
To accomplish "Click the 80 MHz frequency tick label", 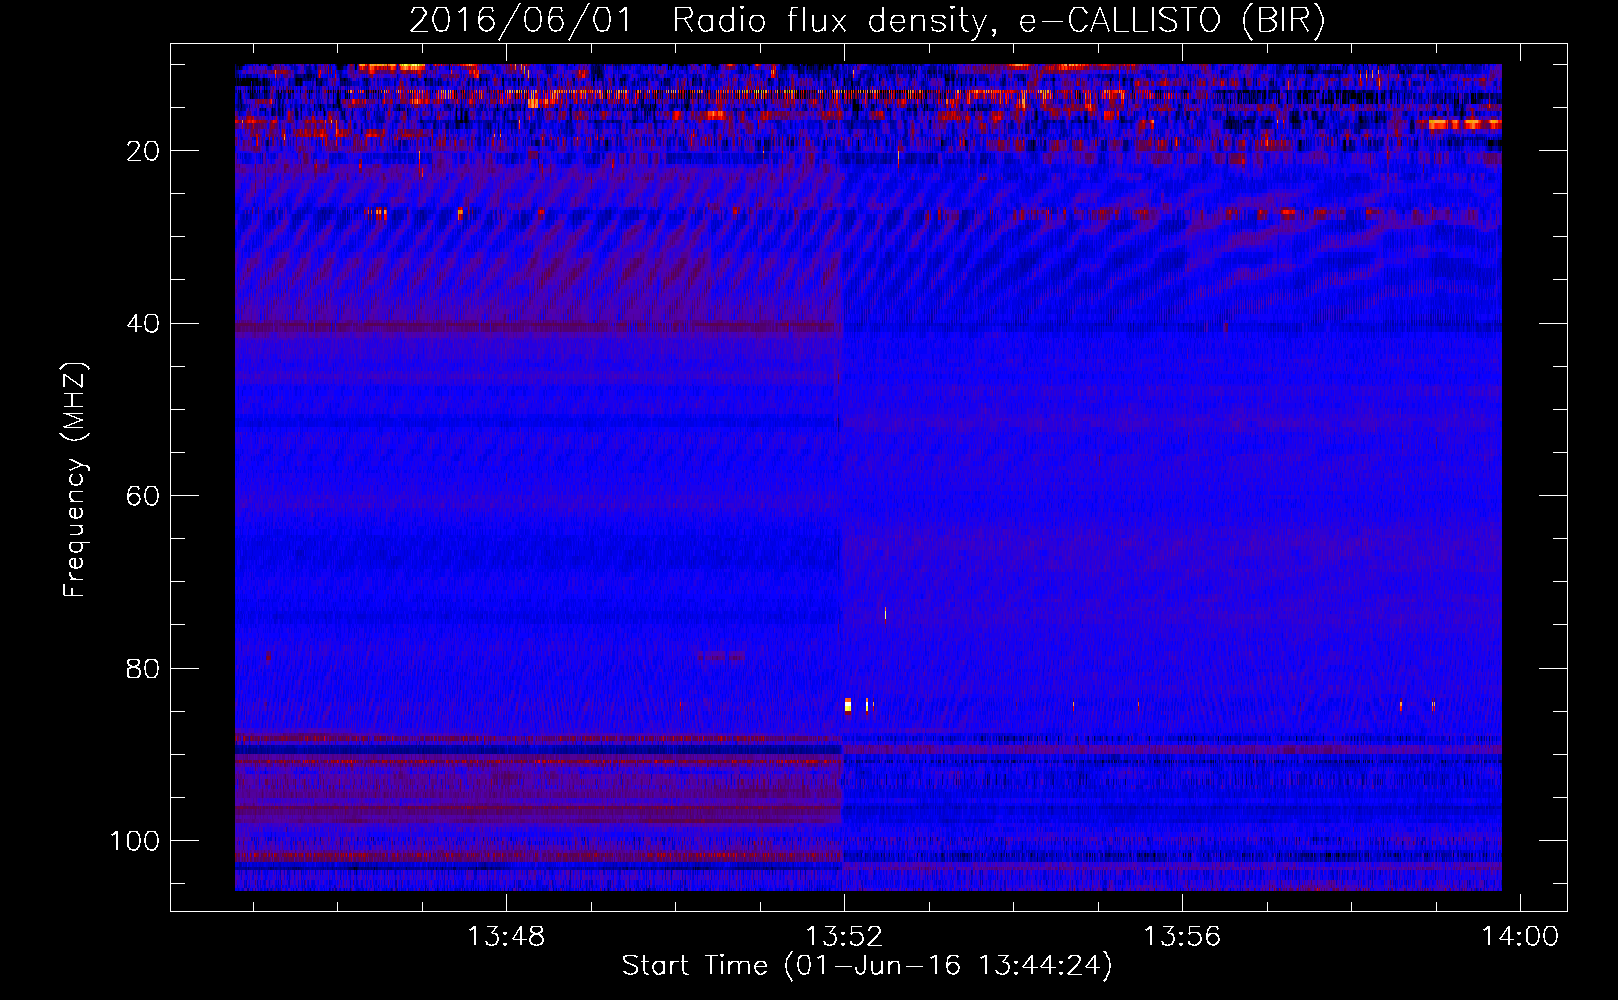I will coord(143,669).
